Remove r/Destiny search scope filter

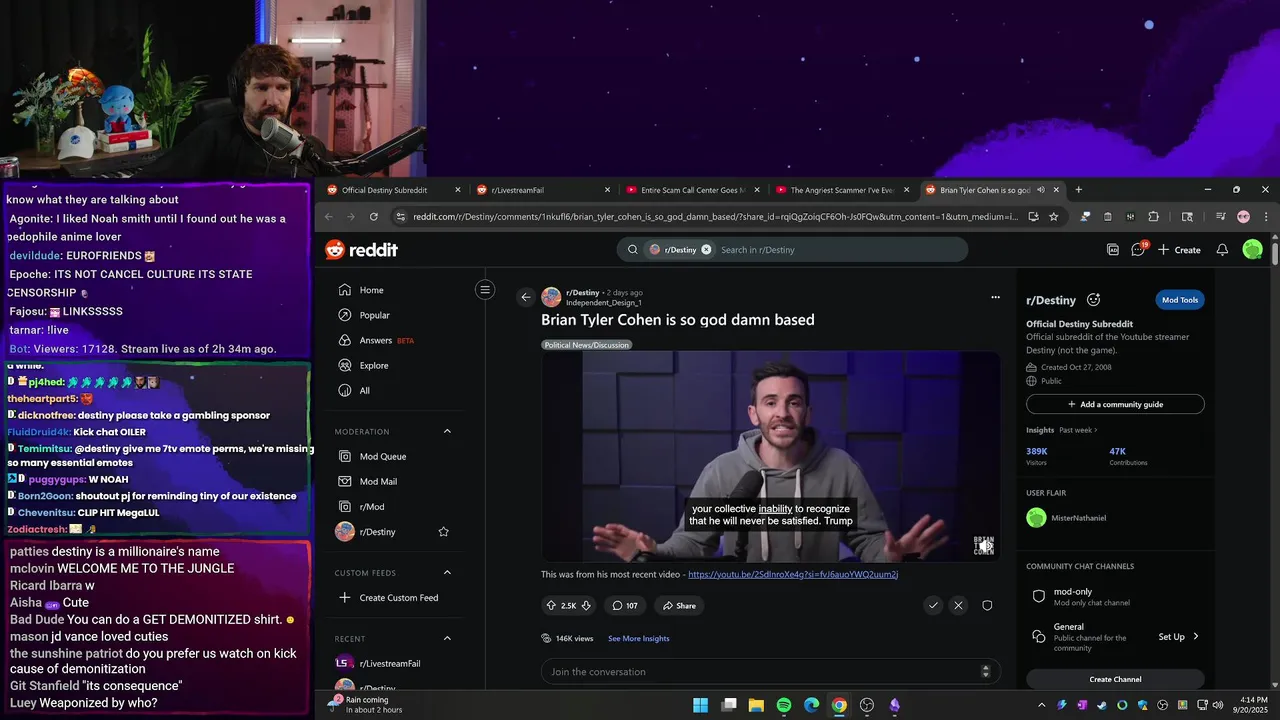706,250
